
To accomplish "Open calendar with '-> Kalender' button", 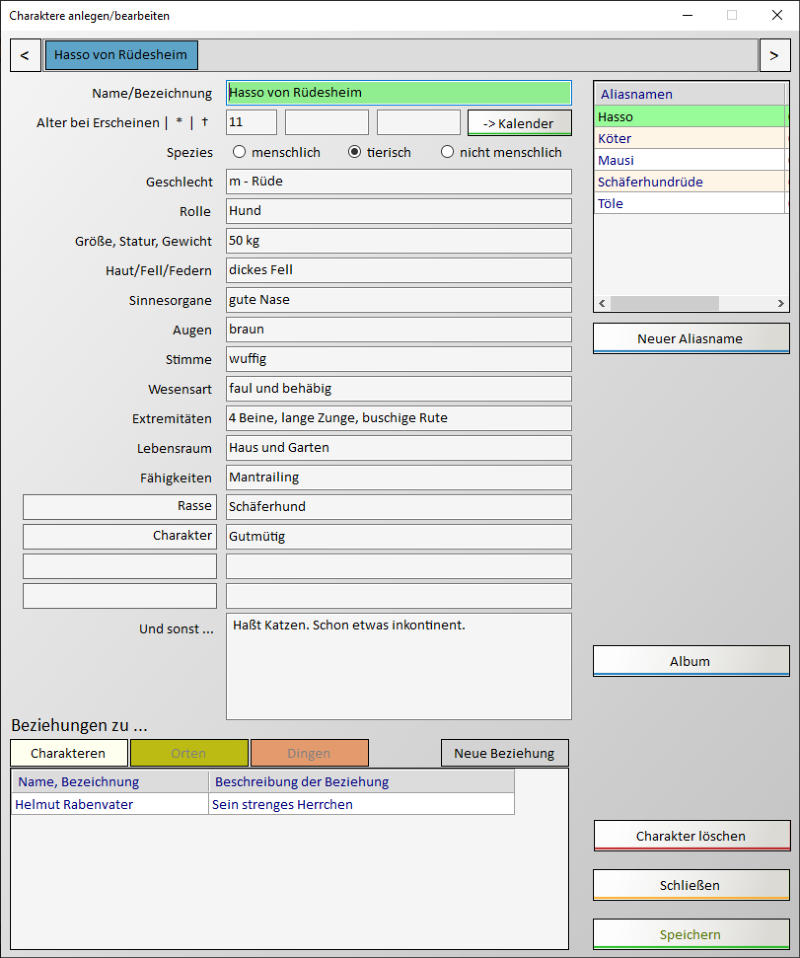I will tap(519, 123).
